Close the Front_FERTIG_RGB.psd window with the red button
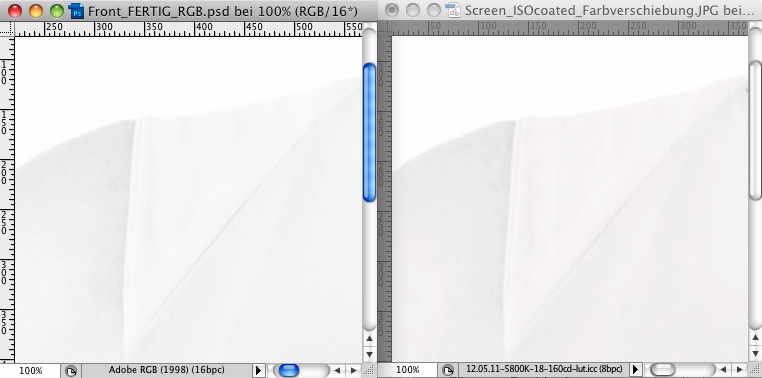 coord(15,10)
